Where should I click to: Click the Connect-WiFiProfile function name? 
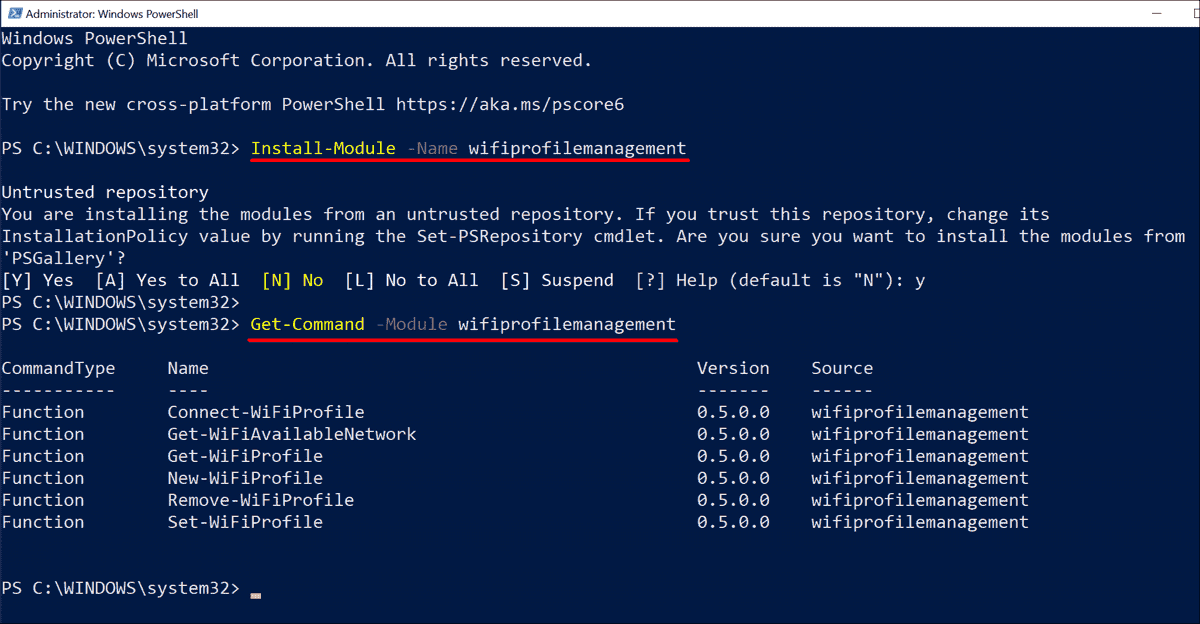265,411
